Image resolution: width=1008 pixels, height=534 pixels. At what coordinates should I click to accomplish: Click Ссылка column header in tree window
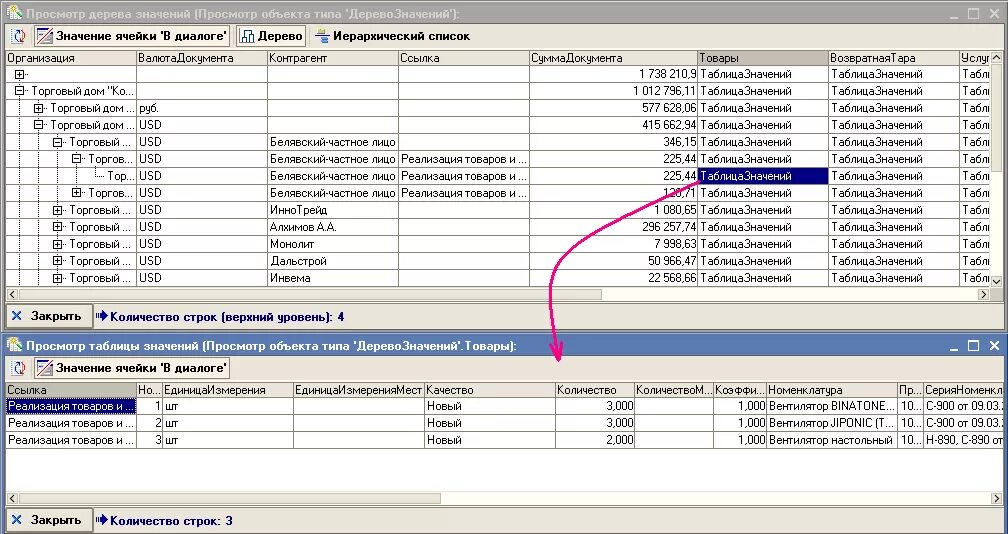[x=464, y=58]
